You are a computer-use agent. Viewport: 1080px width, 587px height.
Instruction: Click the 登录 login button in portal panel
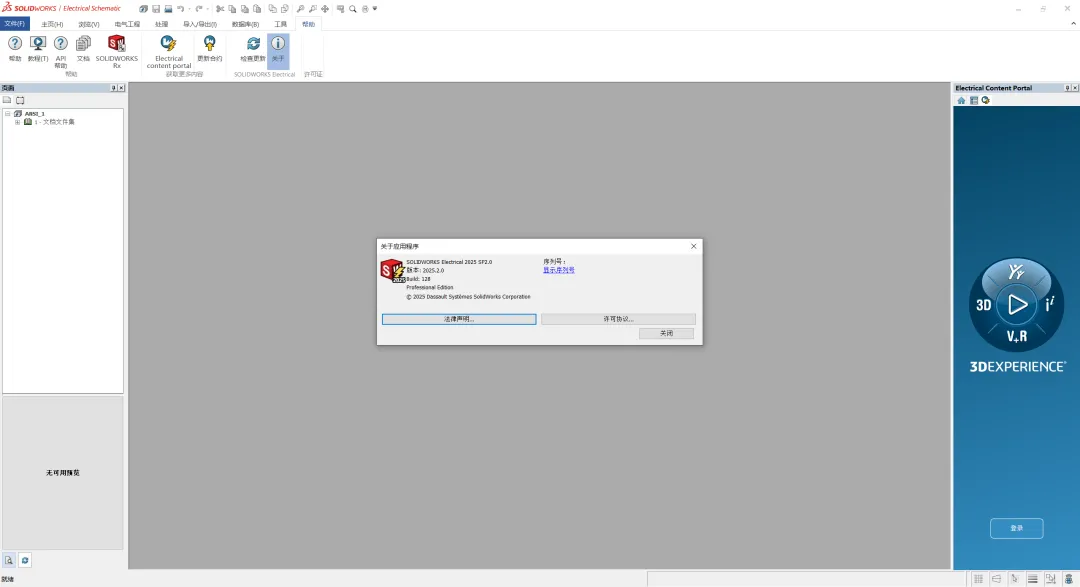1017,528
